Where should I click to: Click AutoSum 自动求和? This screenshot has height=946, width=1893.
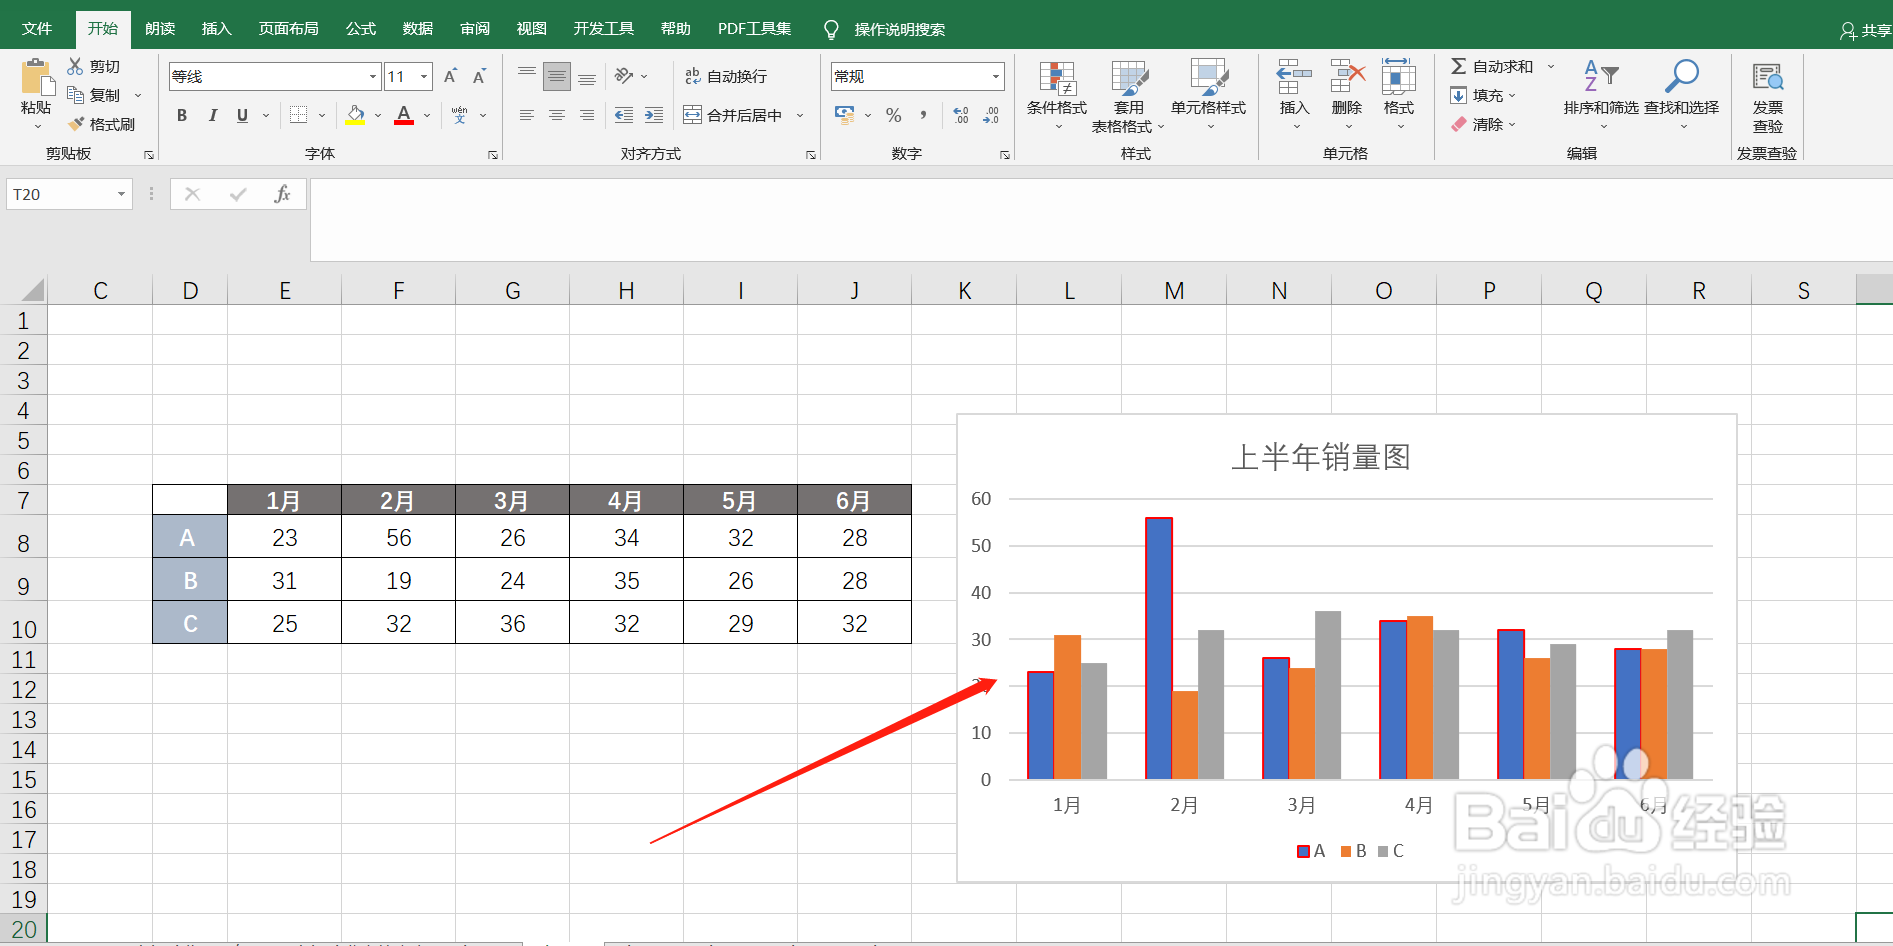(1491, 66)
